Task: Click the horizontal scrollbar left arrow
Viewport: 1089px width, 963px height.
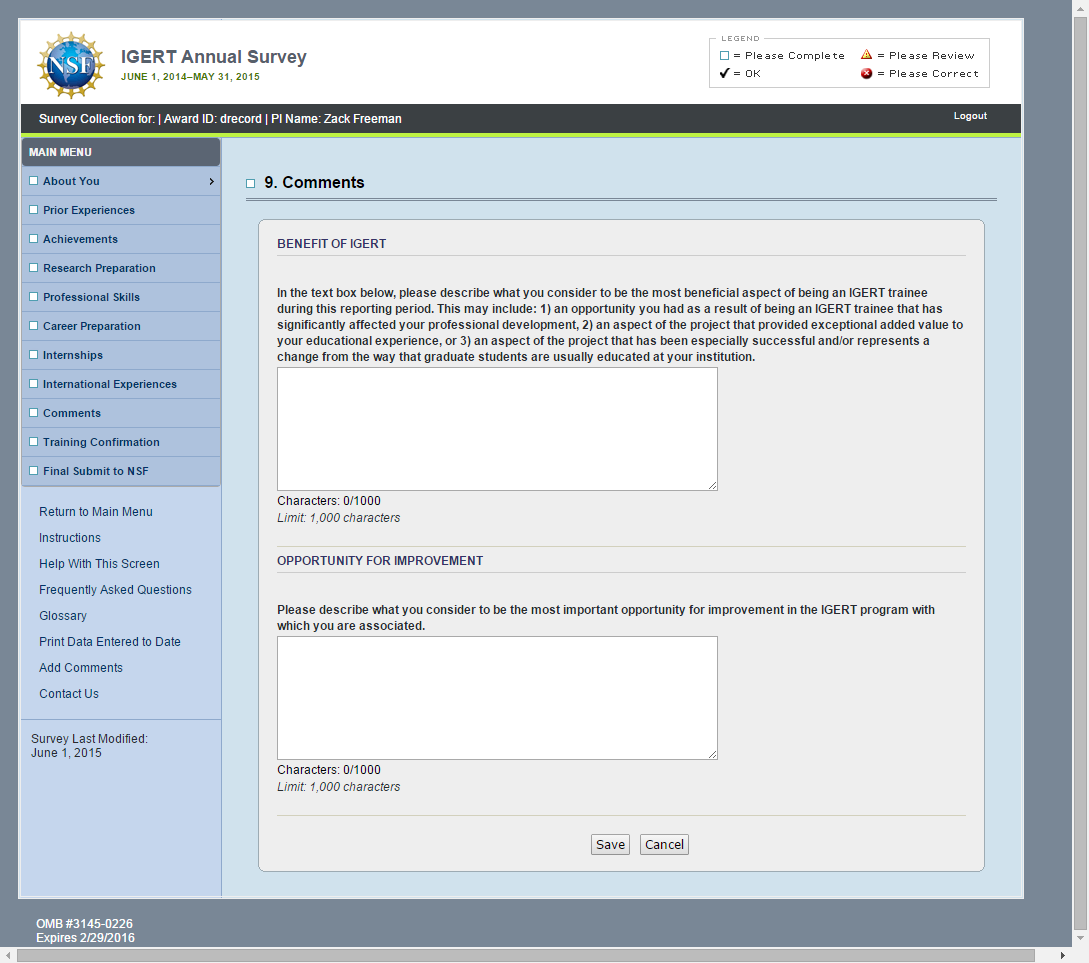Action: click(7, 956)
